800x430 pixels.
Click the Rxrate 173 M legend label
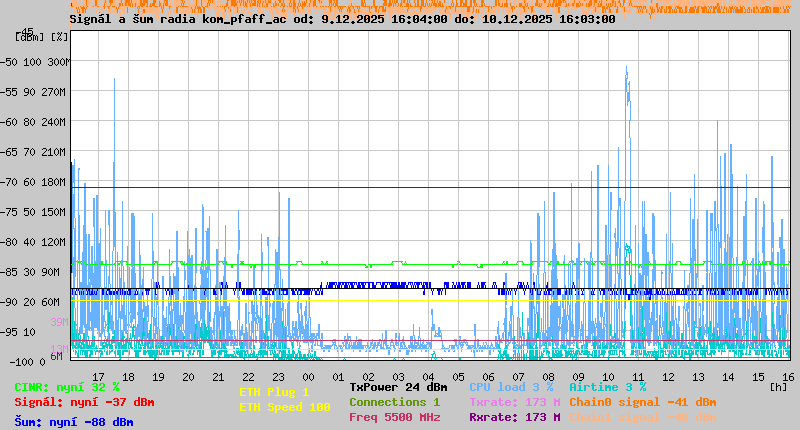pos(514,417)
